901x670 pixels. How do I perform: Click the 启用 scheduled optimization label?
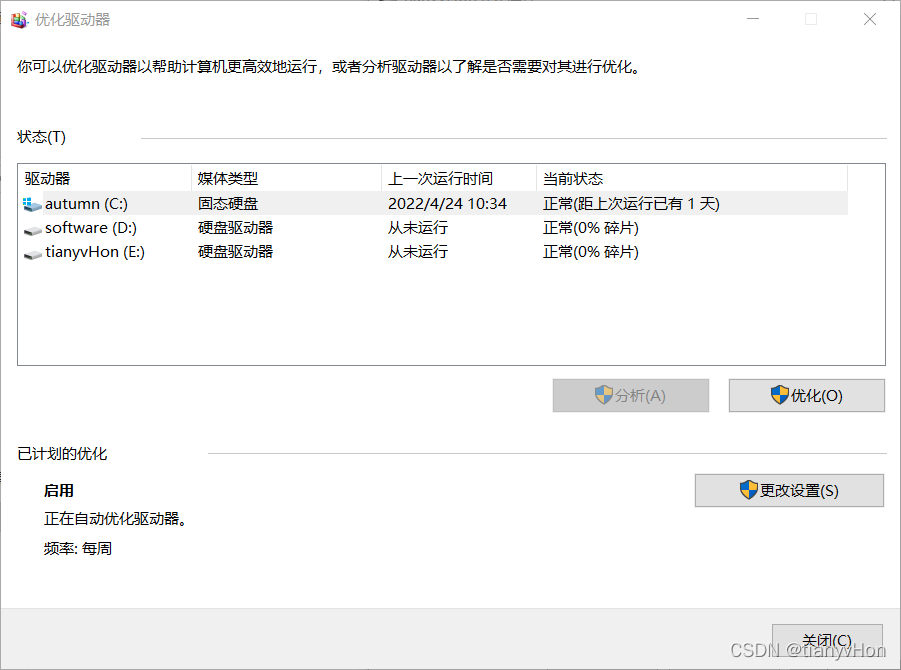59,490
